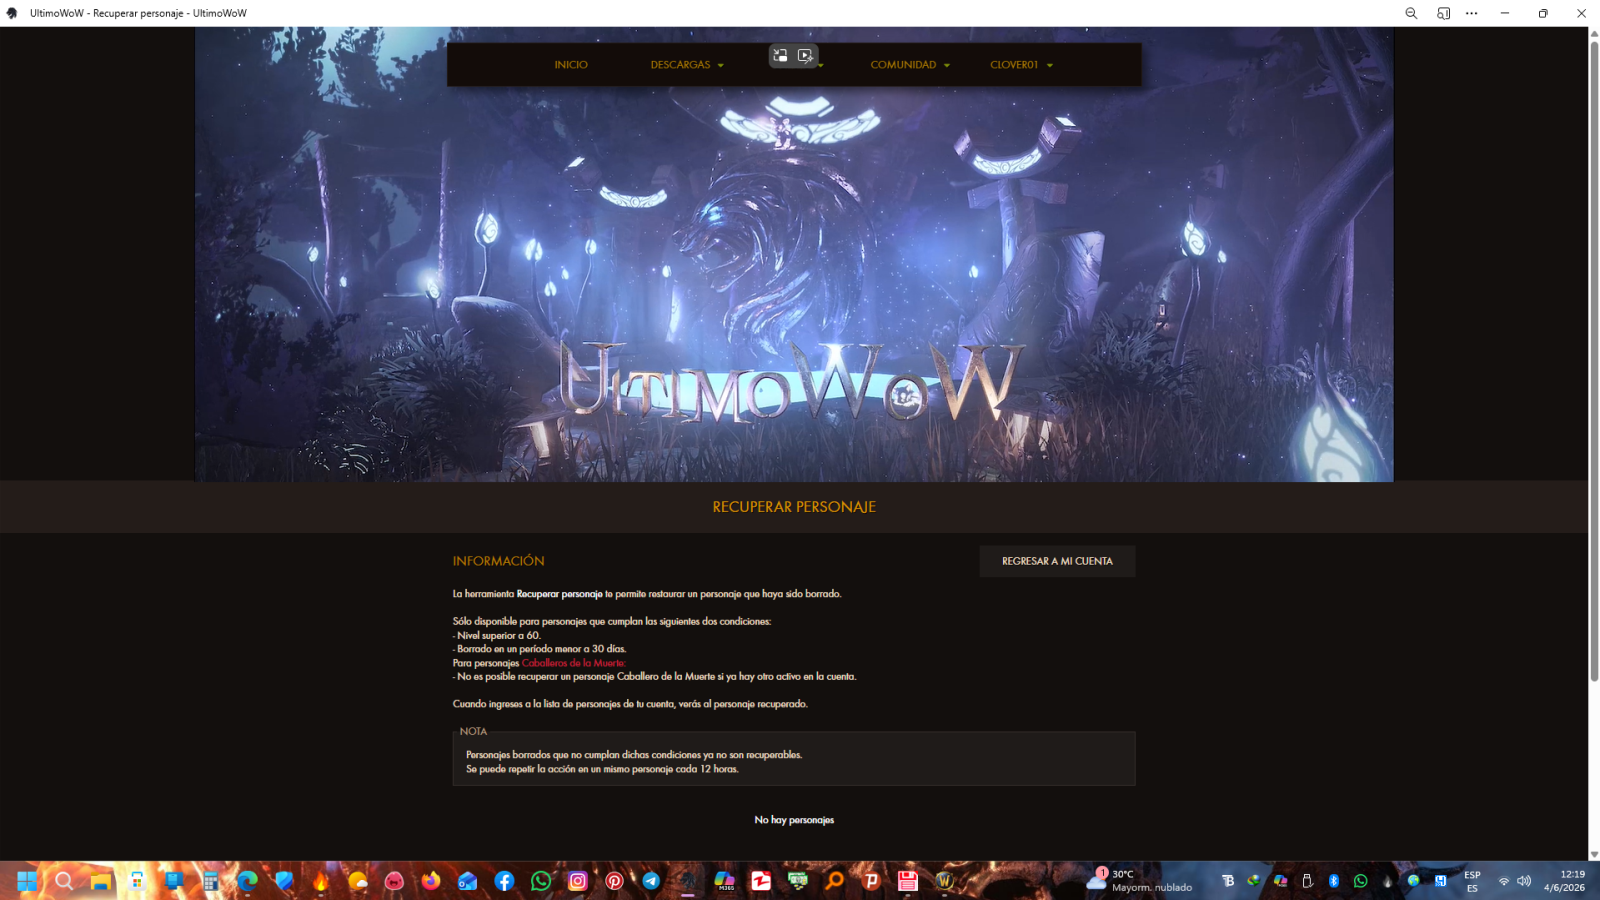Click the WhatsApp tray icon

[x=1360, y=881]
